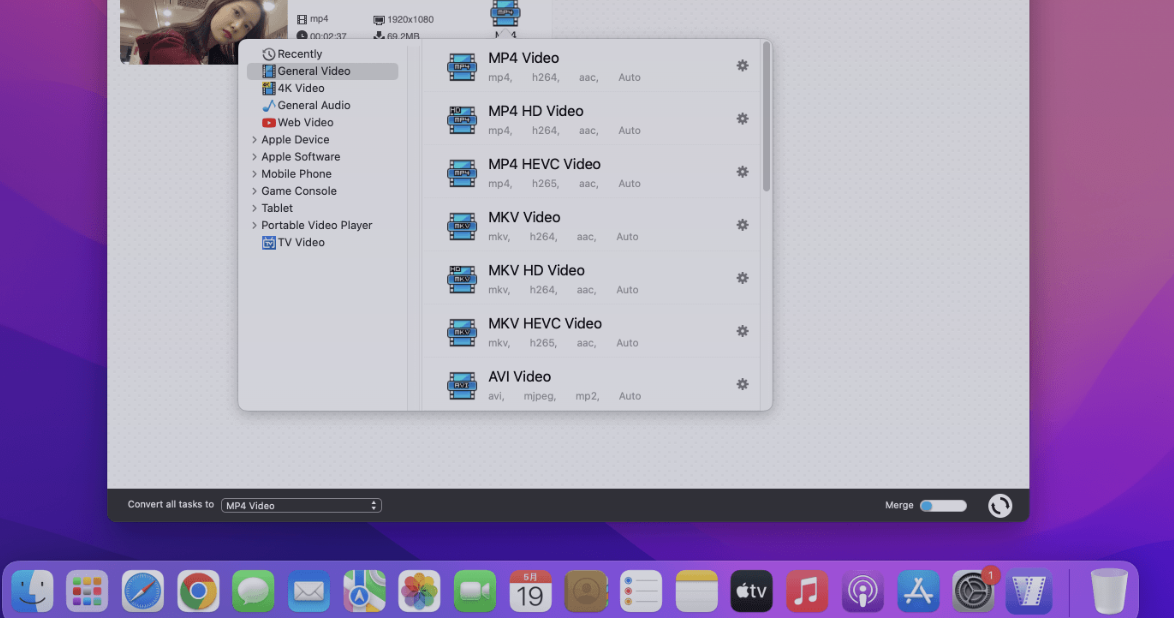Image resolution: width=1174 pixels, height=618 pixels.
Task: Click the MKV HEVC Video format icon
Action: pos(462,333)
